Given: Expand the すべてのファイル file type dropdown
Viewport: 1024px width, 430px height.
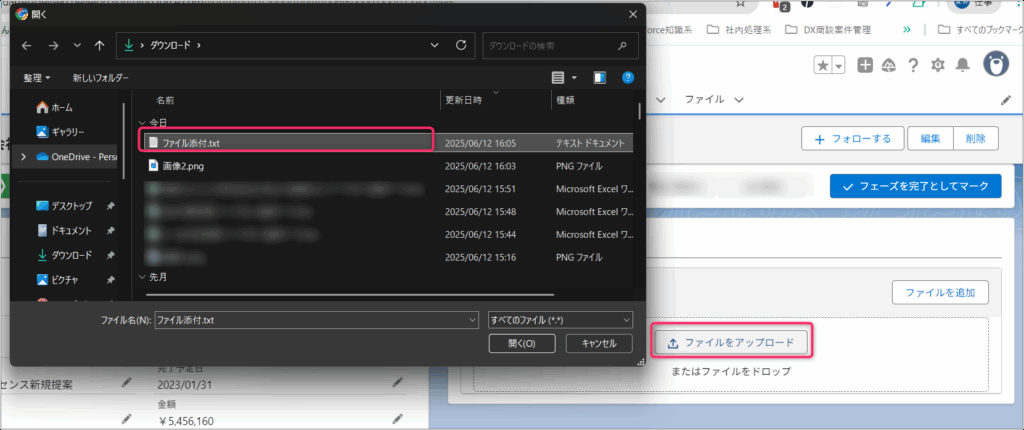Looking at the screenshot, I should [x=560, y=319].
